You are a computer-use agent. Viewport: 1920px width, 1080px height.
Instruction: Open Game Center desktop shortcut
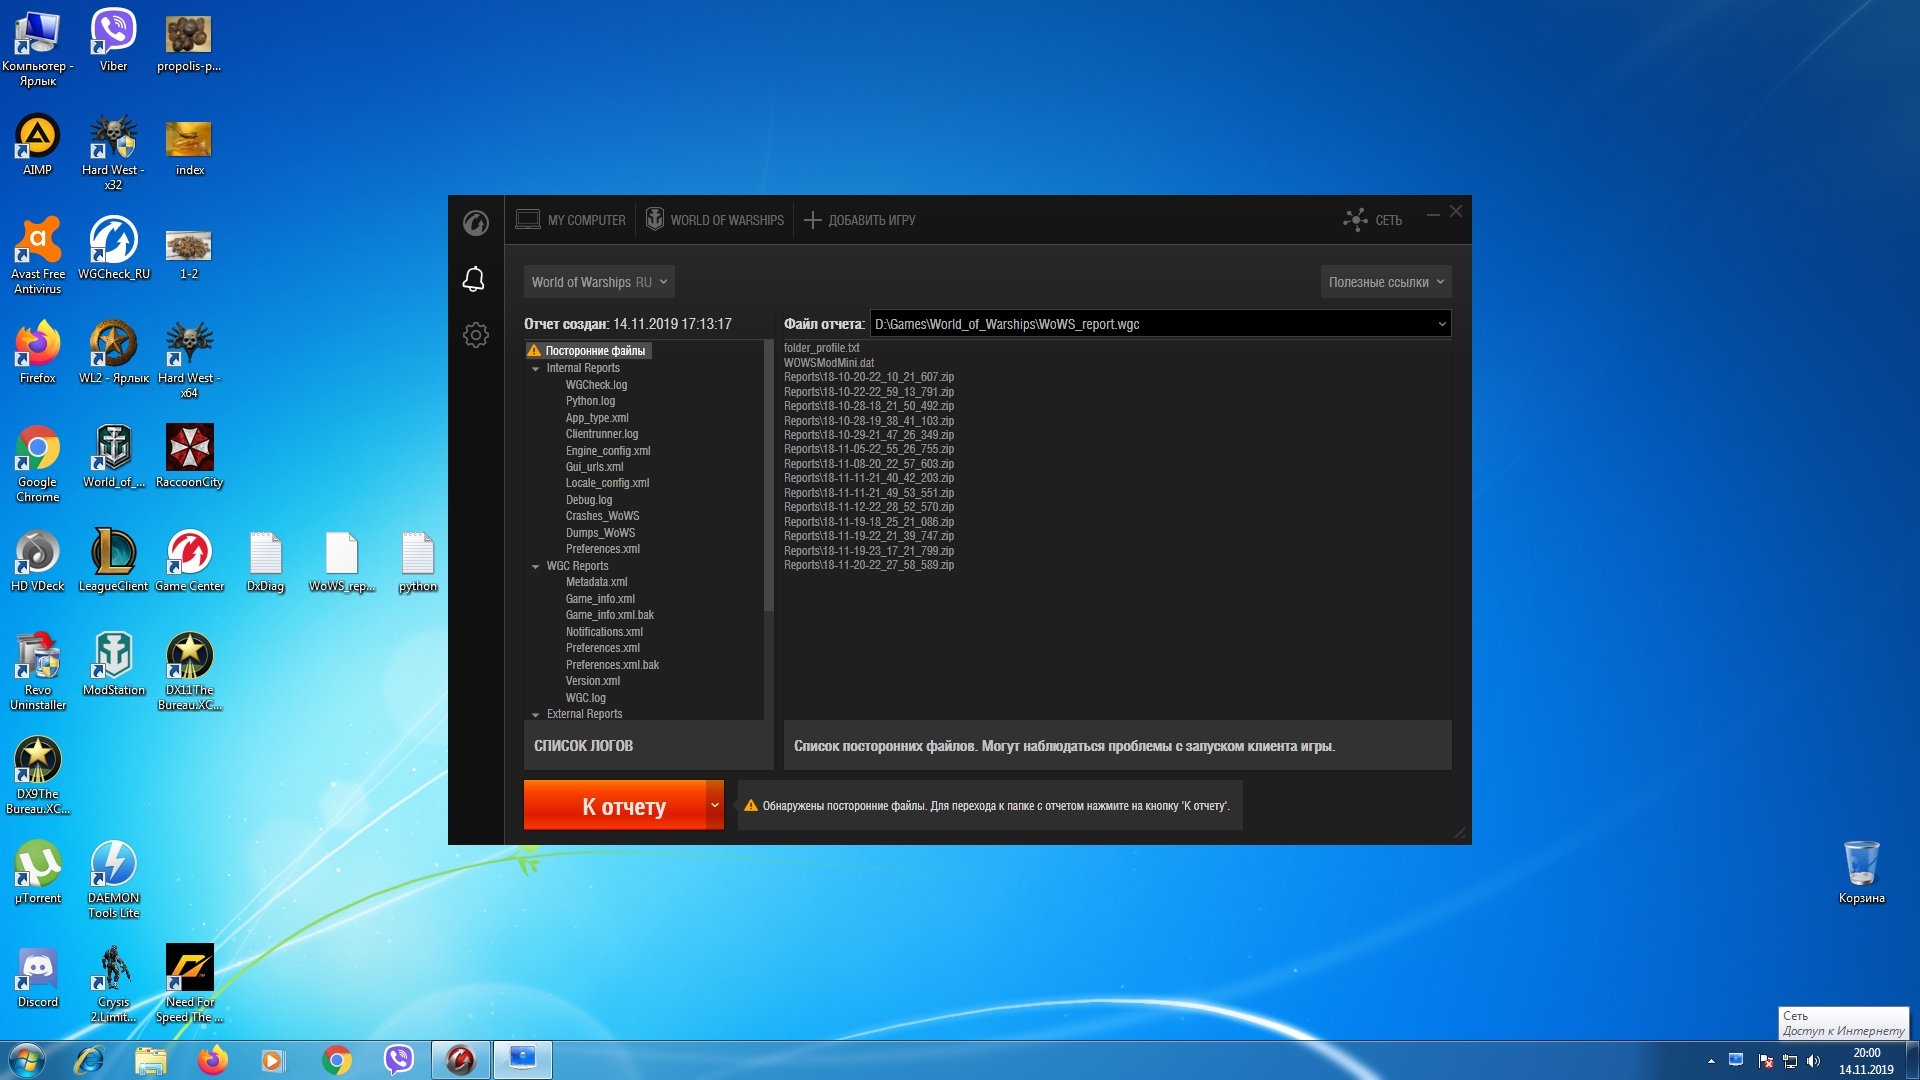[x=189, y=561]
